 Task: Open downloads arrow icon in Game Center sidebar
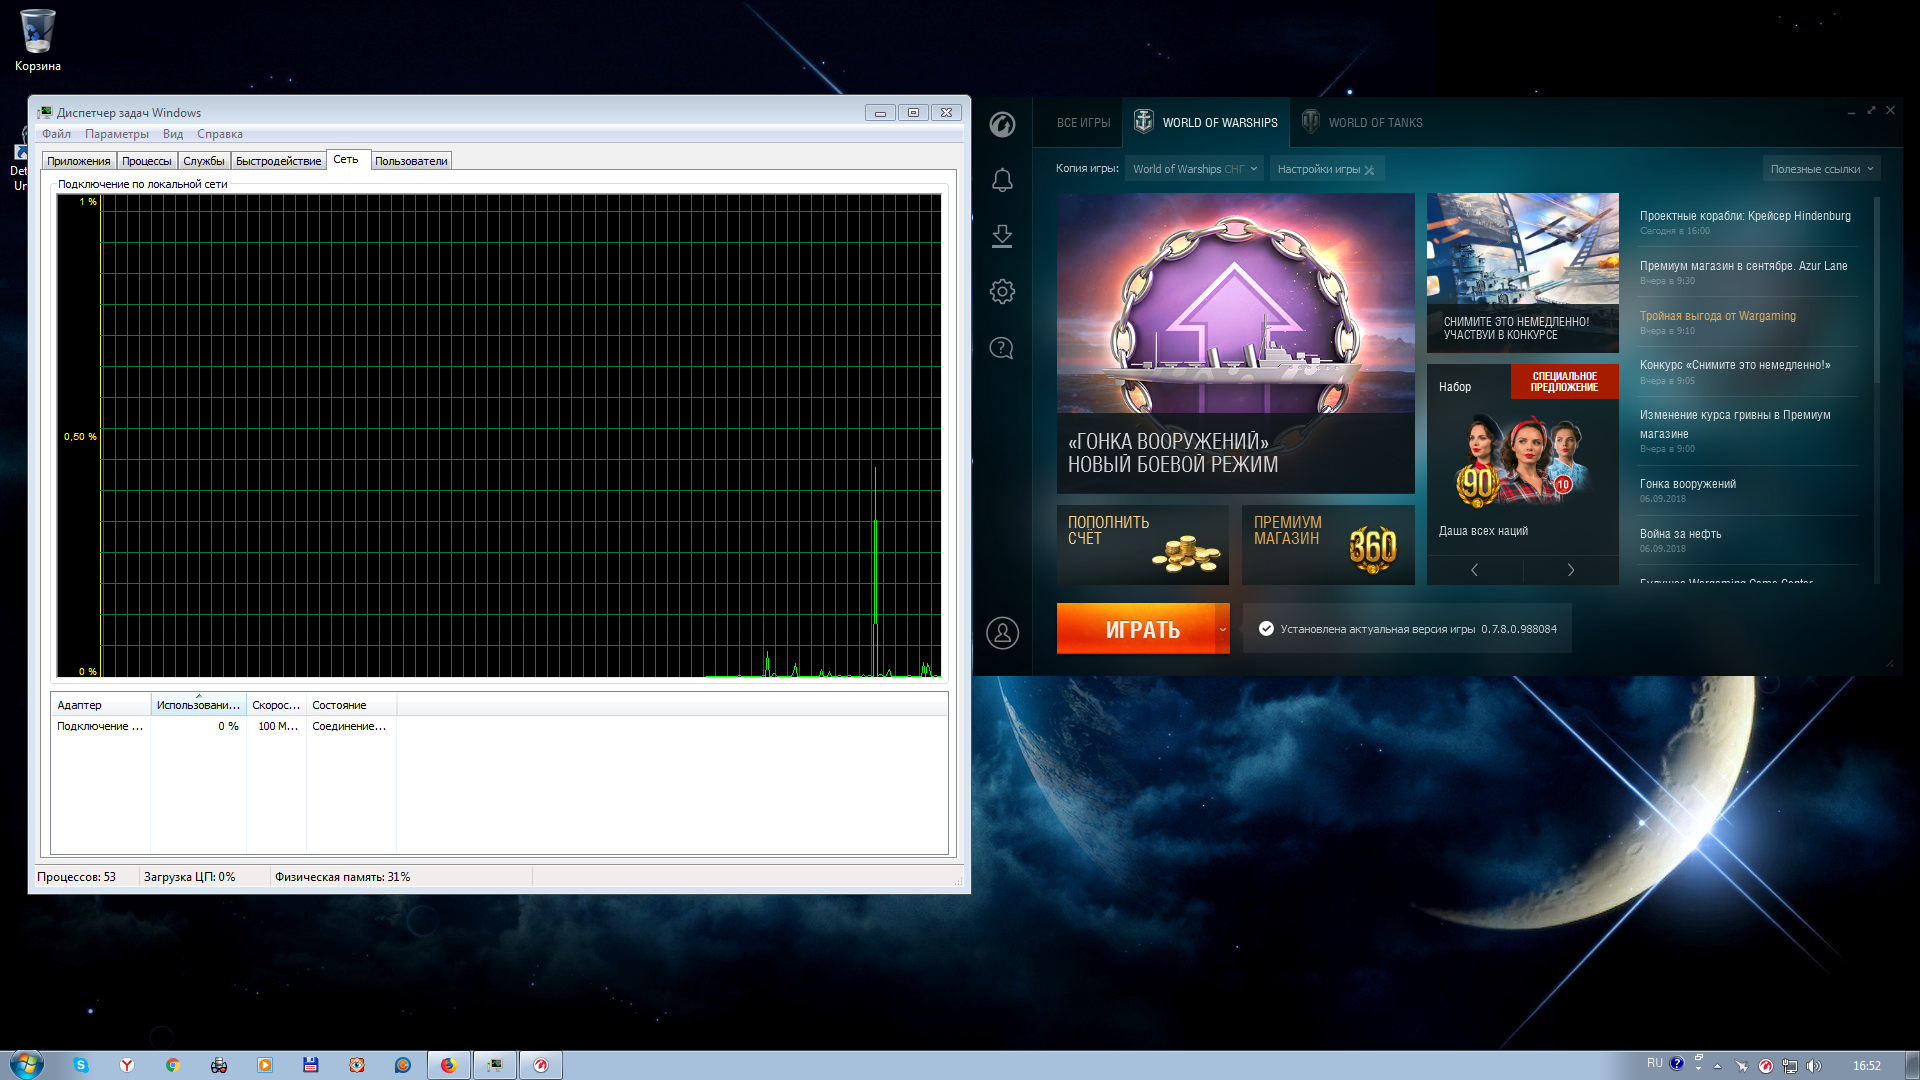tap(1002, 236)
